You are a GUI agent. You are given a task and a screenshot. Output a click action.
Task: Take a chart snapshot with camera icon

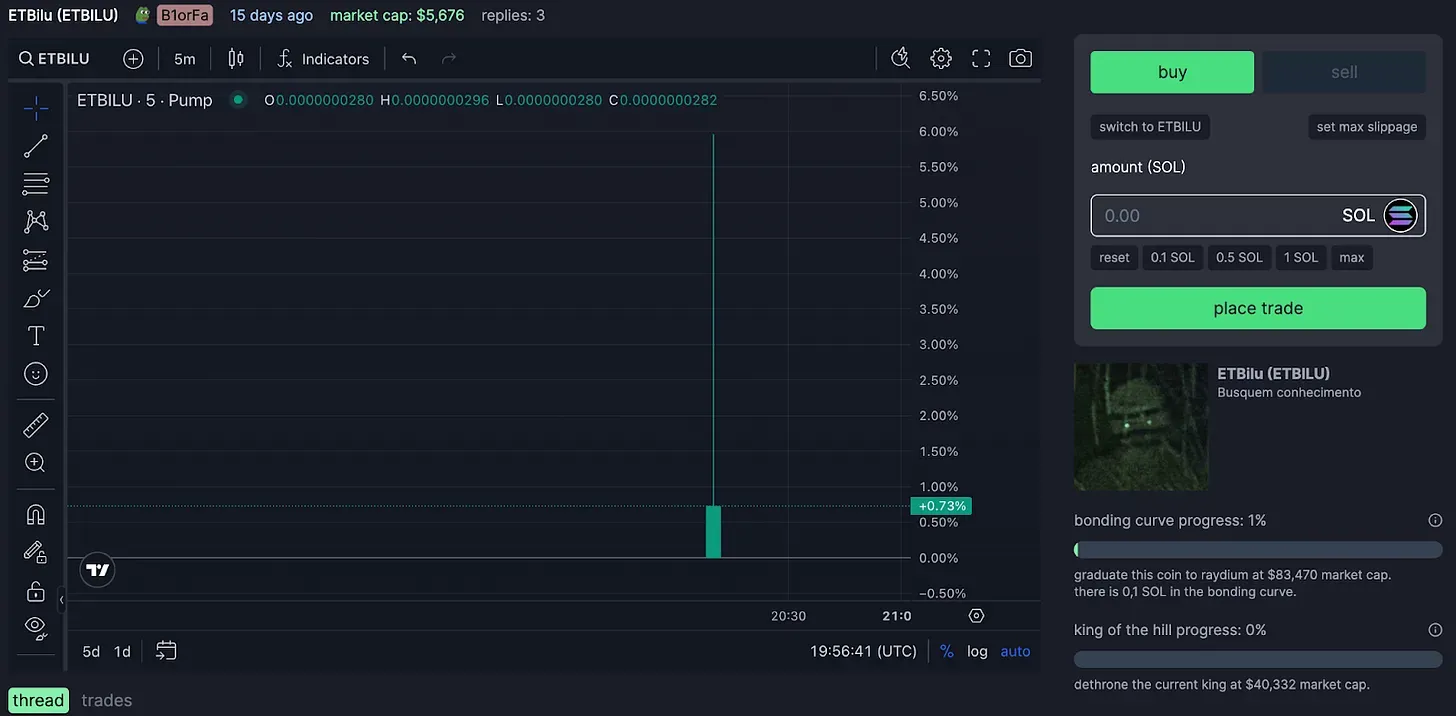[x=1020, y=59]
